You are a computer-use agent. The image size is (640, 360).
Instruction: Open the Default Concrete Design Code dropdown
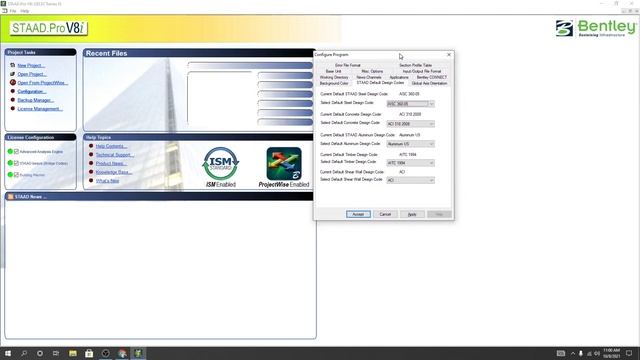coord(410,124)
